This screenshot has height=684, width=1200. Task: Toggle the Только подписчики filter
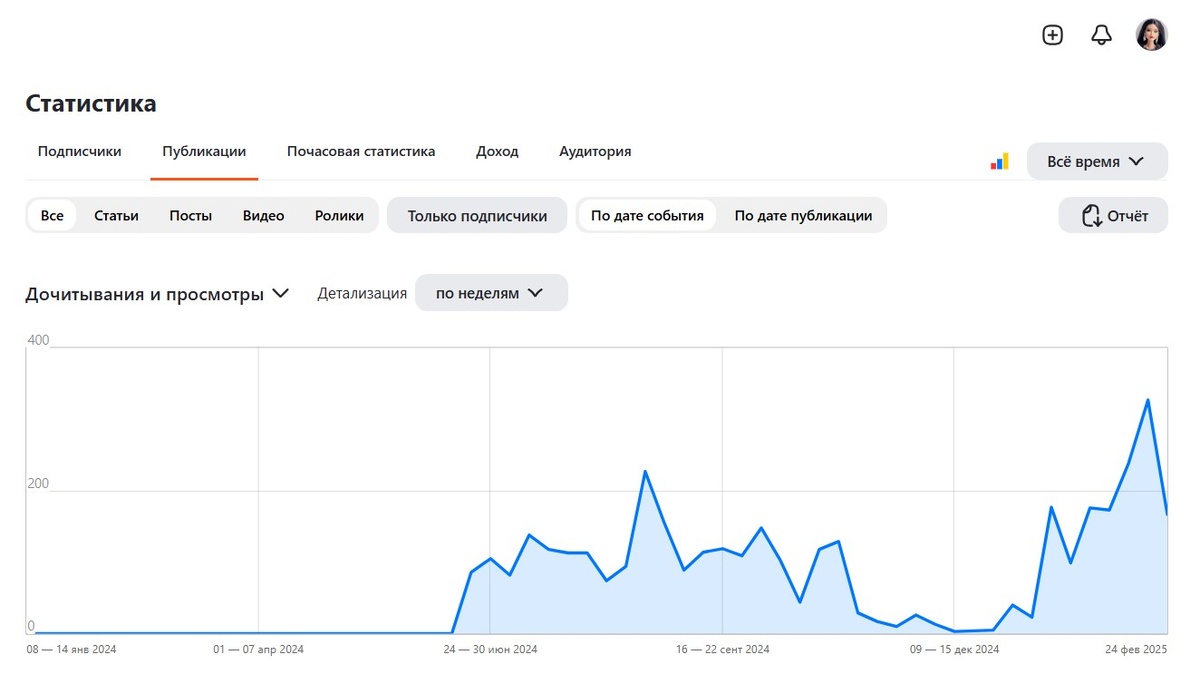(x=477, y=215)
